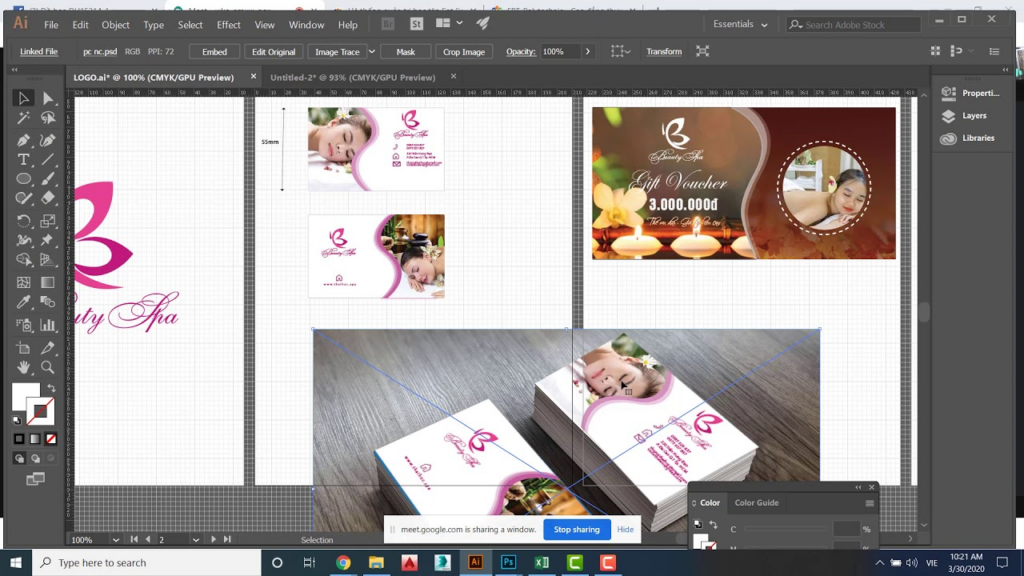Select the Selection tool
This screenshot has width=1024, height=576.
(24, 97)
